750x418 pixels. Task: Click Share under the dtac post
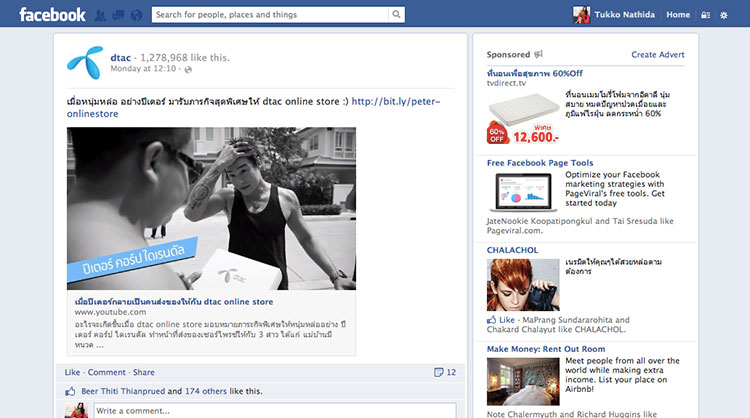click(x=143, y=372)
